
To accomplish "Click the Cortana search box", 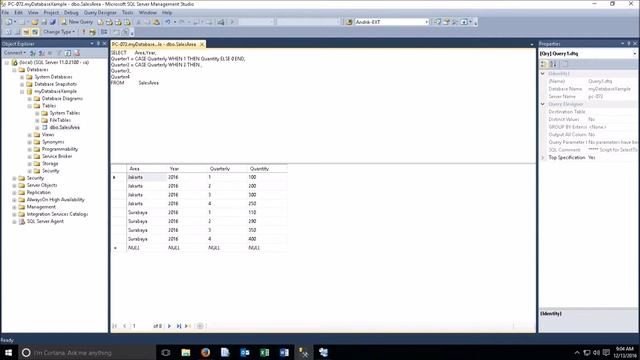I will click(x=87, y=353).
